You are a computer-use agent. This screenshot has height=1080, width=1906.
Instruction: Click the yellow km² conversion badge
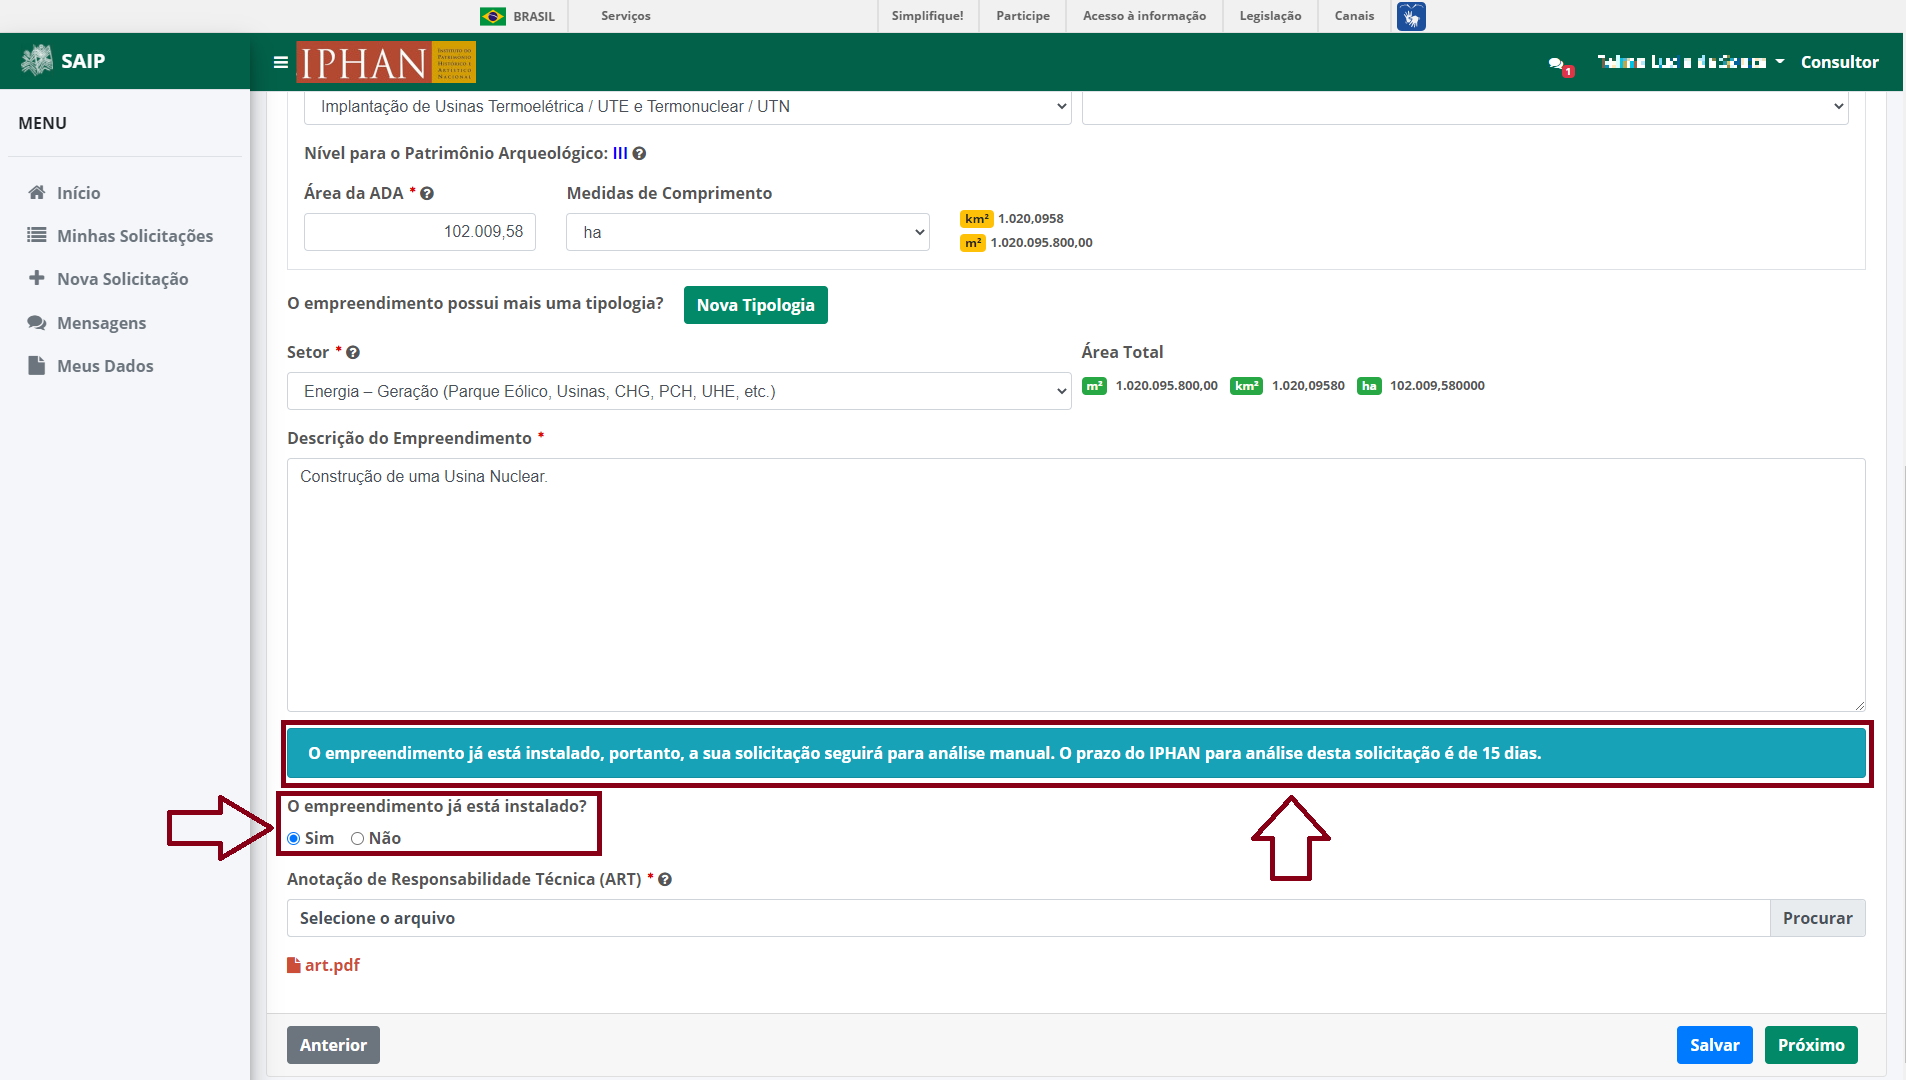tap(976, 219)
